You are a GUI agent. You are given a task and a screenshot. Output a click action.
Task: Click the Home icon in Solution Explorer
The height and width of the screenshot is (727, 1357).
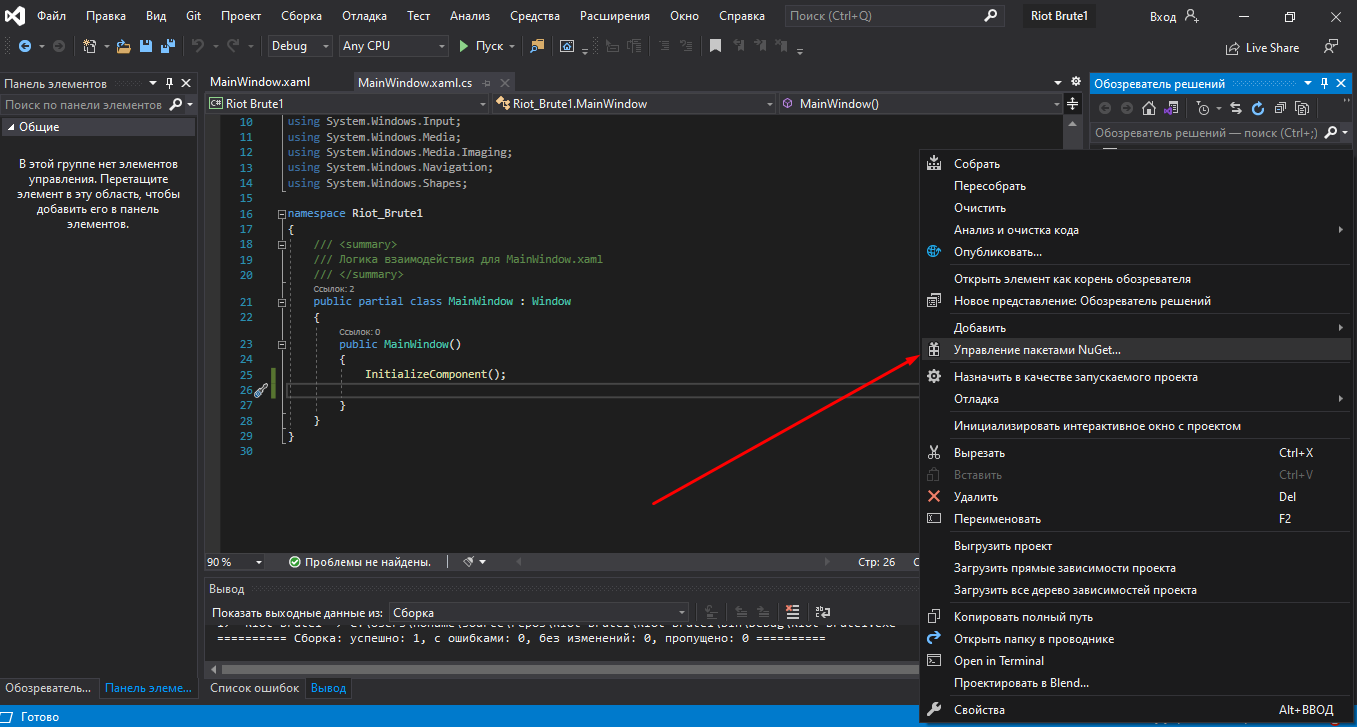click(x=1149, y=108)
